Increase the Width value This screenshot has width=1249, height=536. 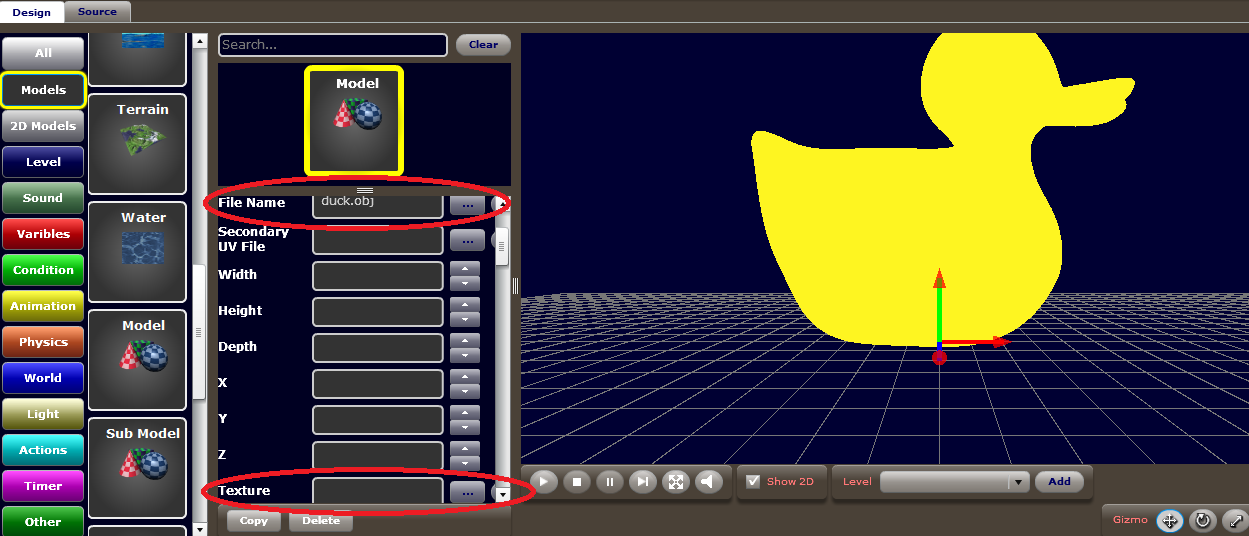coord(465,269)
